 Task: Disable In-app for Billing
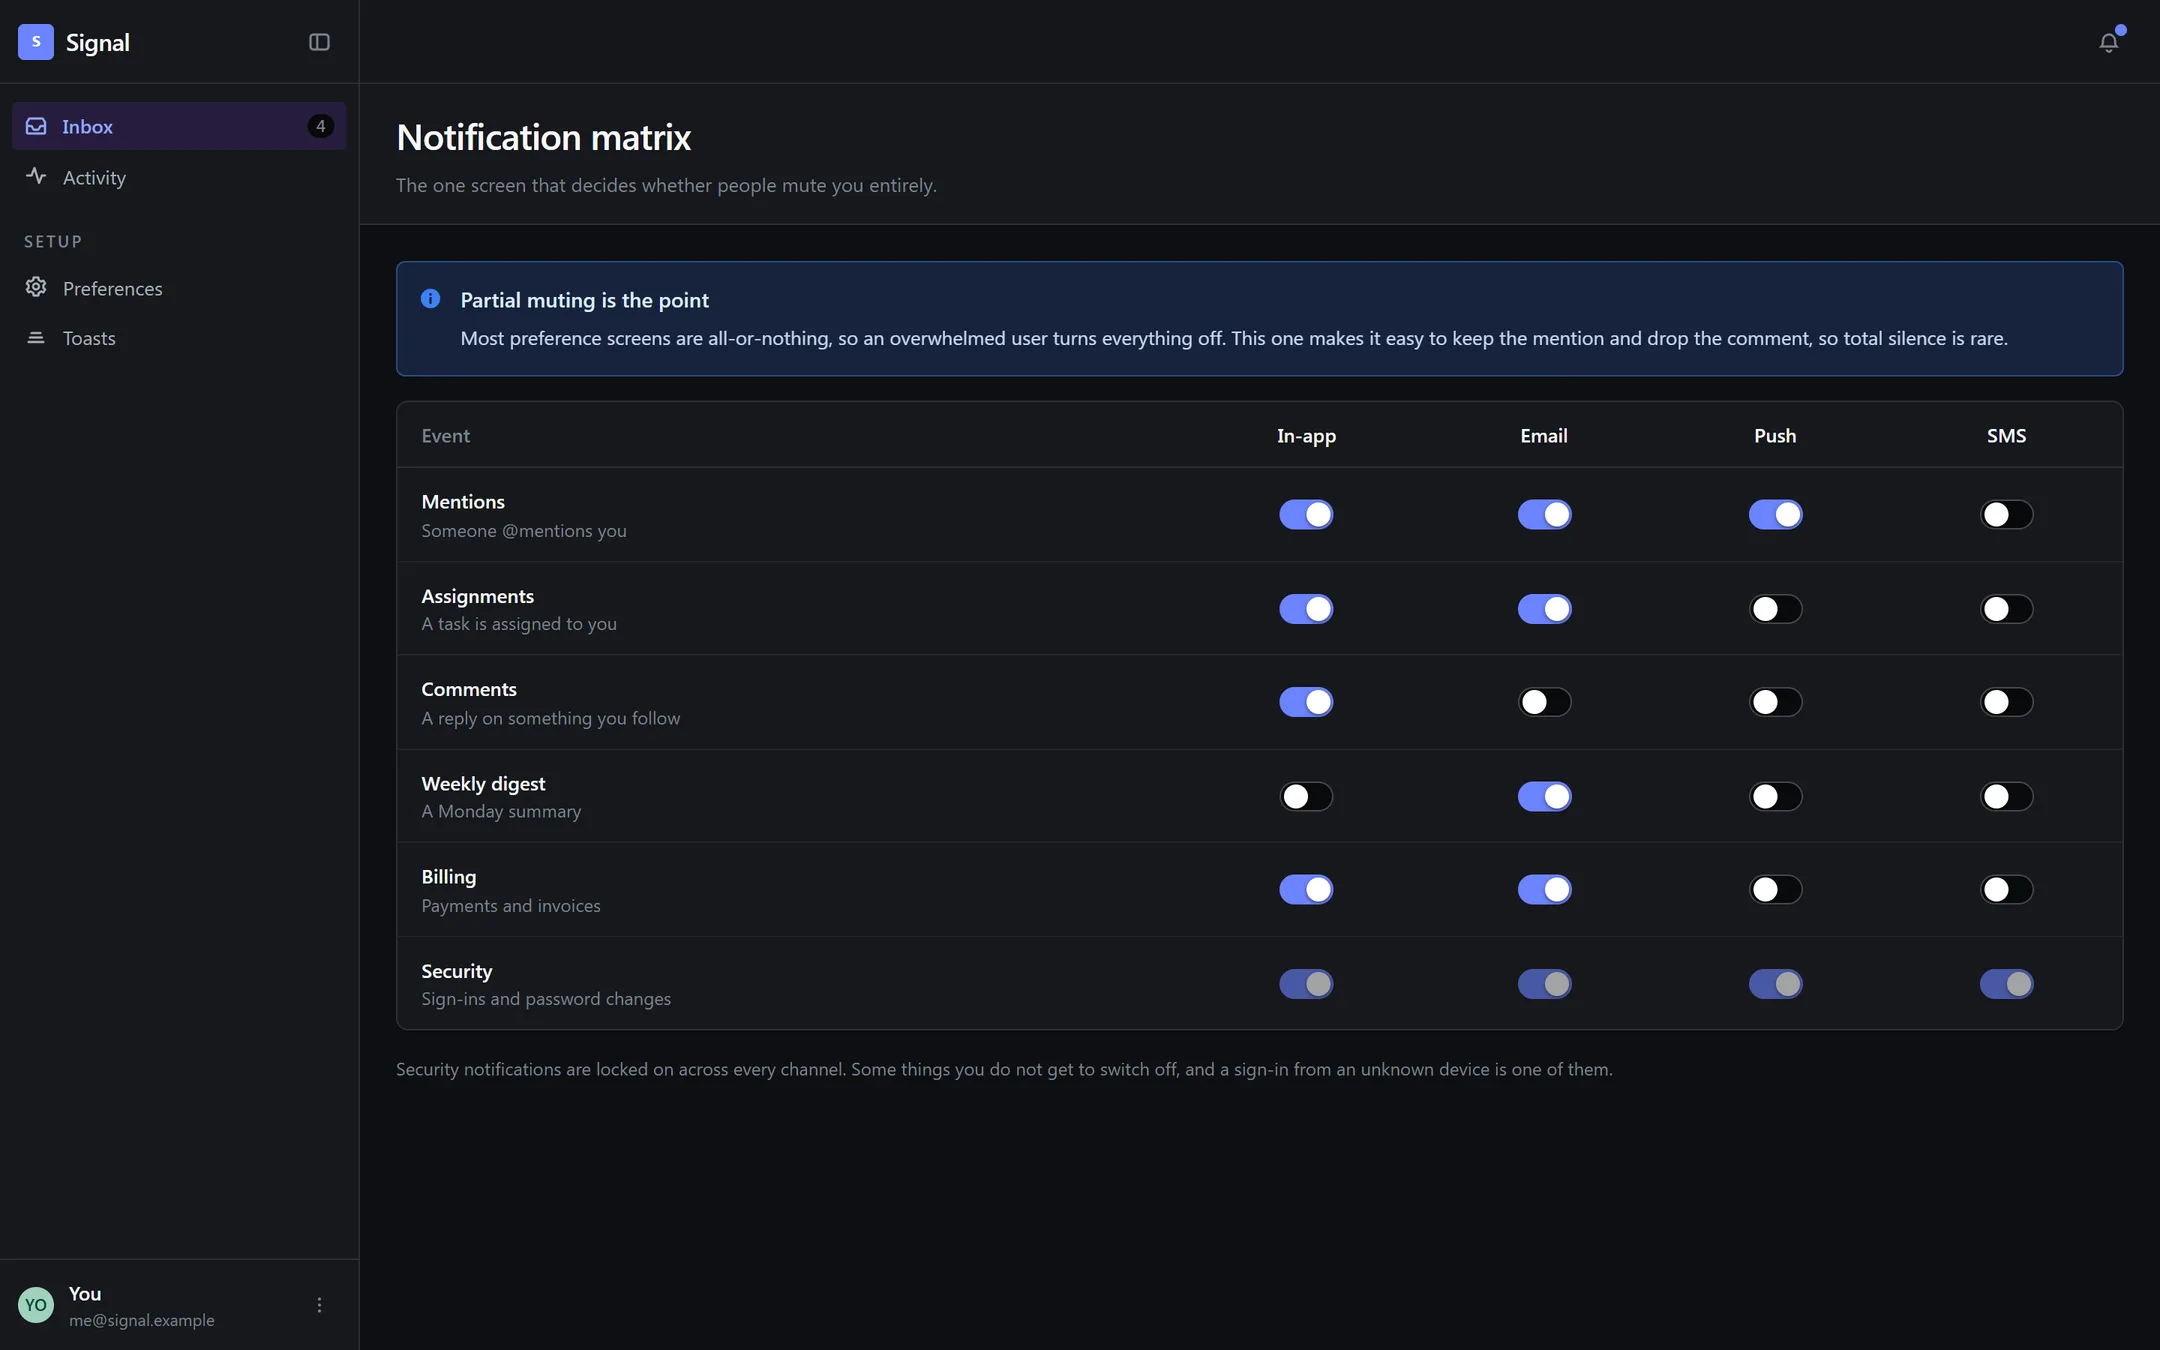tap(1306, 889)
